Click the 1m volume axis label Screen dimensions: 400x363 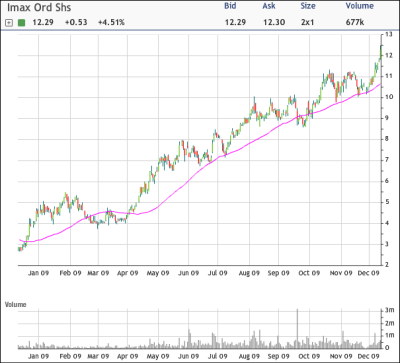[x=389, y=336]
